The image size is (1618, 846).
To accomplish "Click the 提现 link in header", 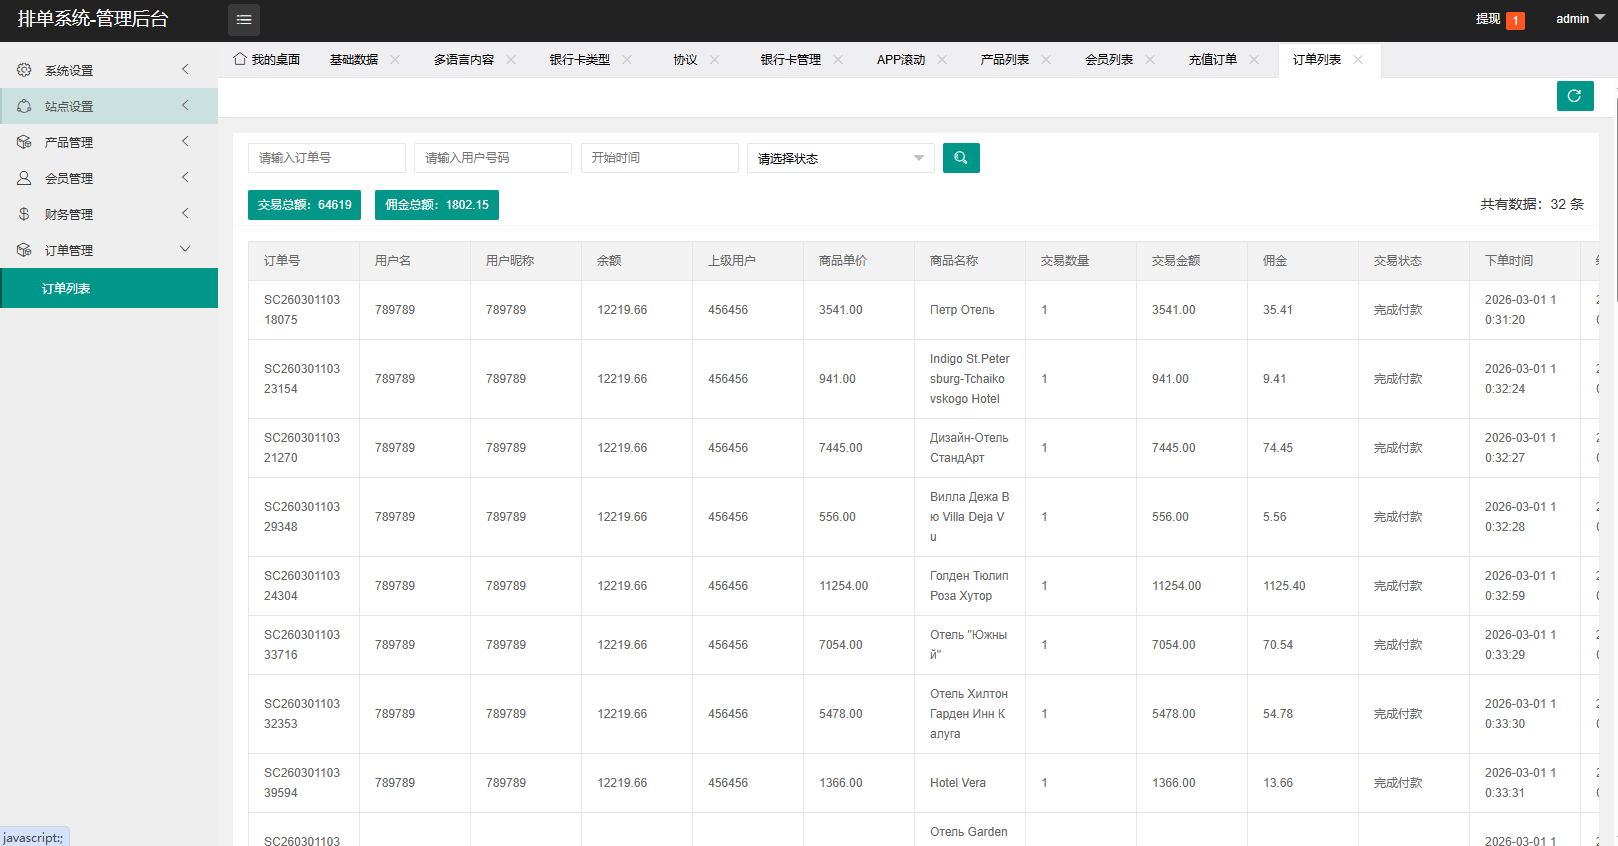I will point(1488,19).
